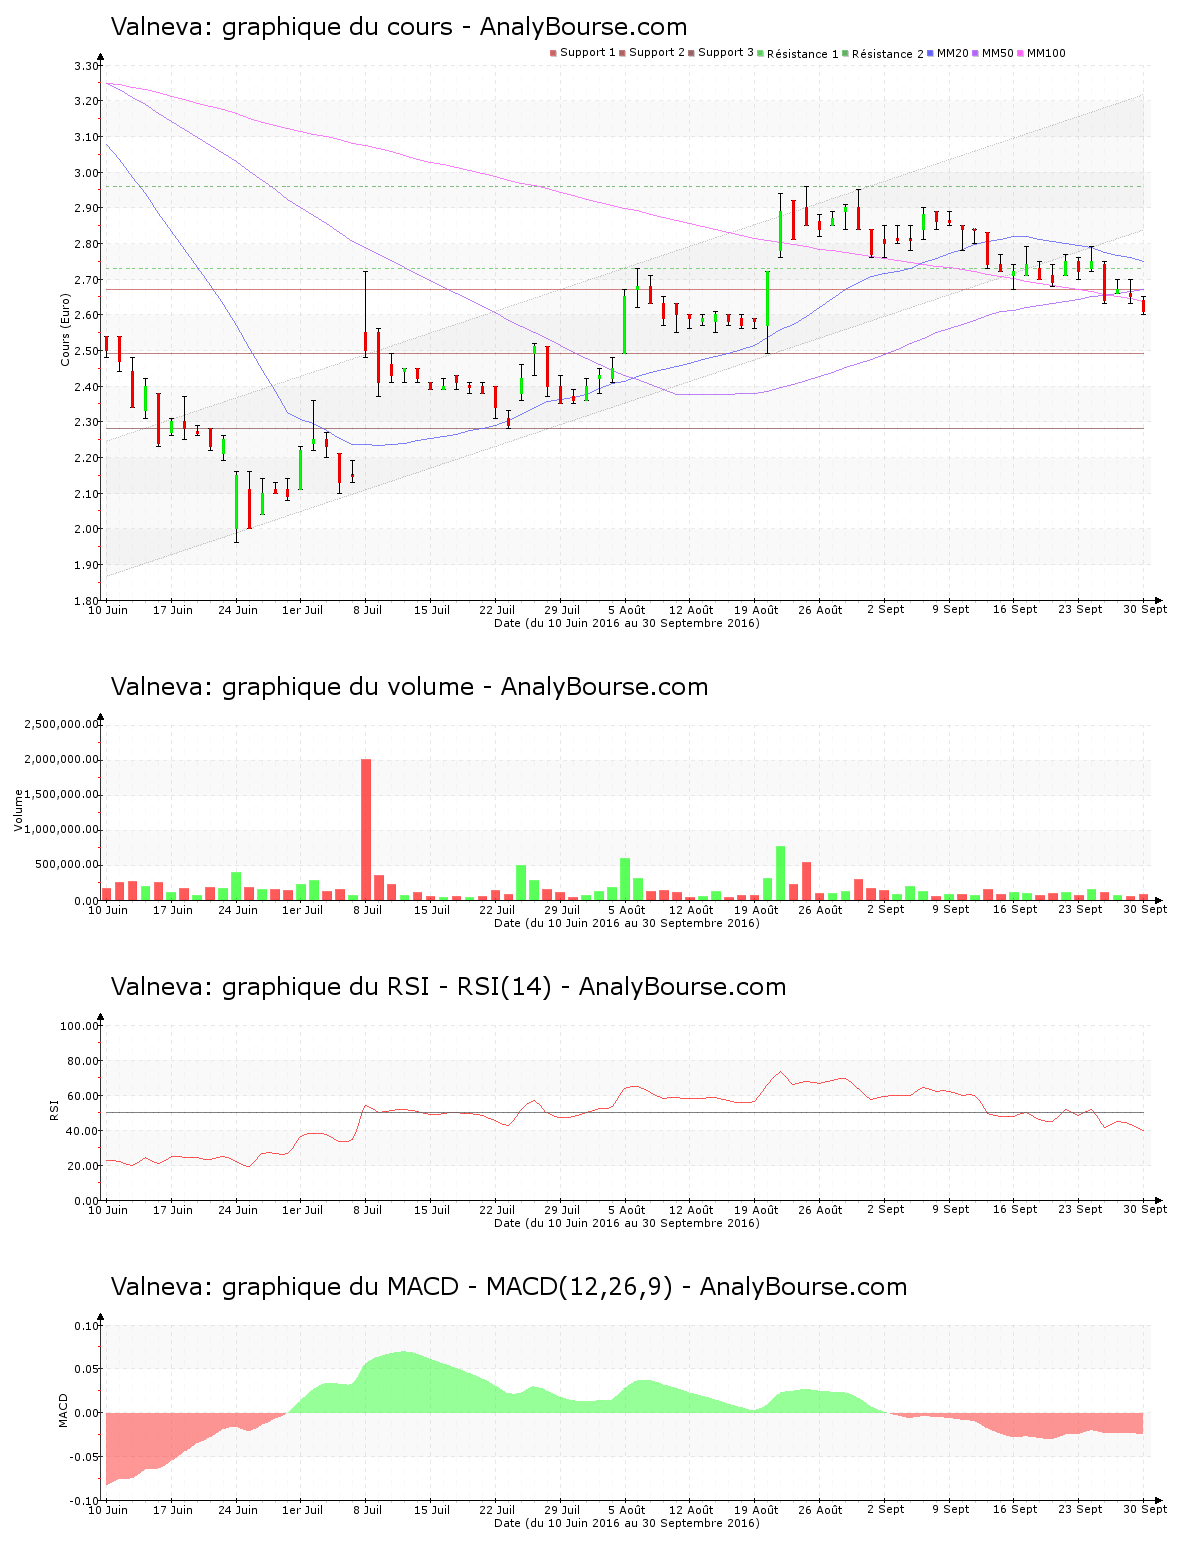Click the tallest red volume bar at 8 Juil
Viewport: 1200px width, 1550px height.
point(366,830)
